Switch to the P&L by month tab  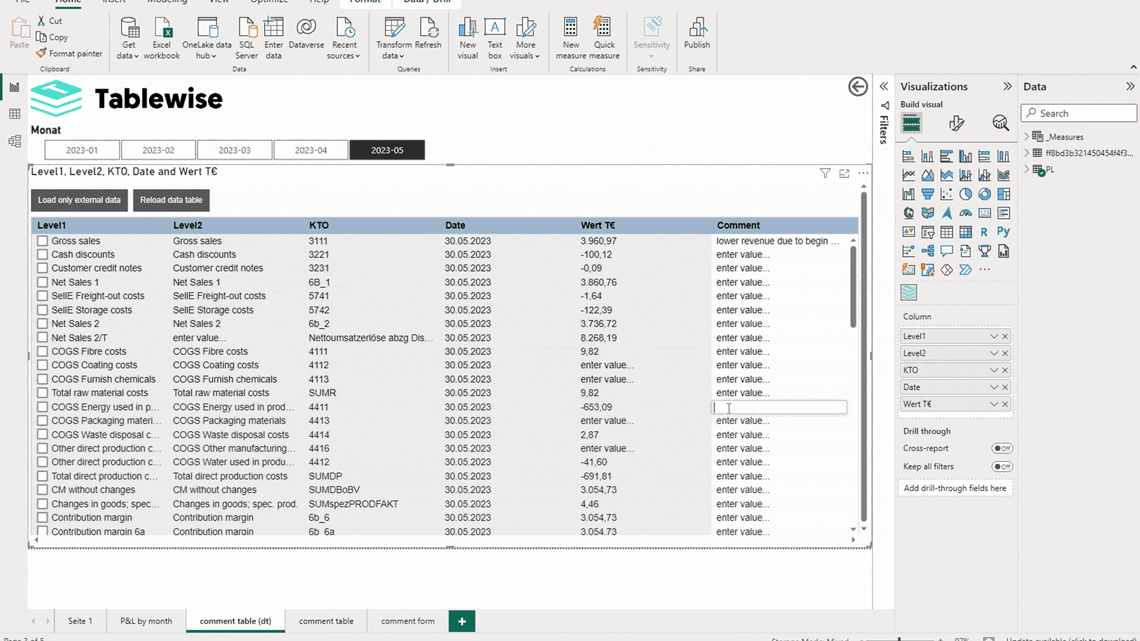146,621
